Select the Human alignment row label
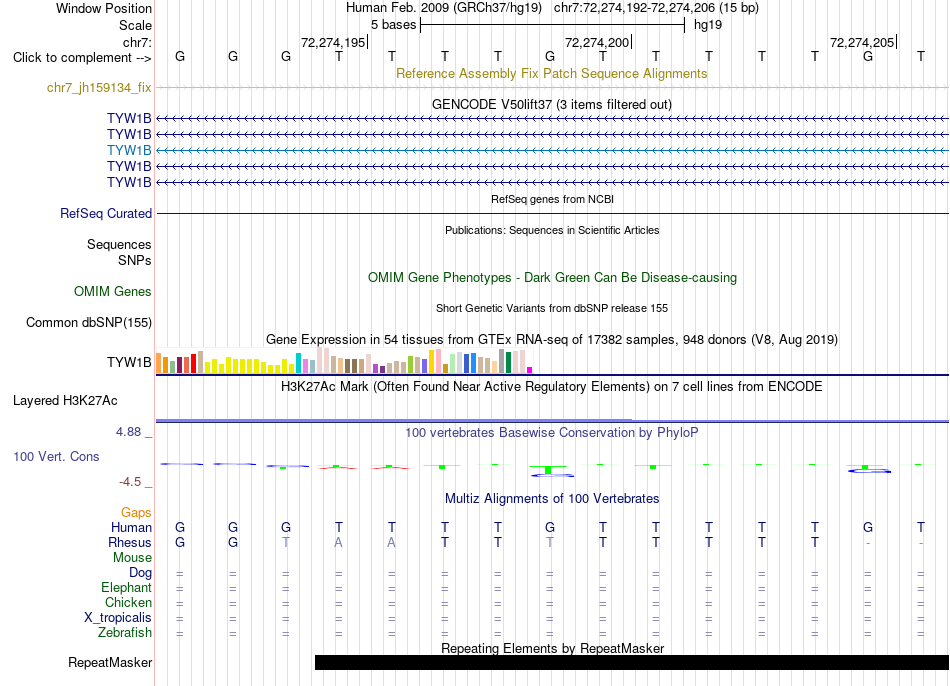The height and width of the screenshot is (686, 950). pos(131,527)
